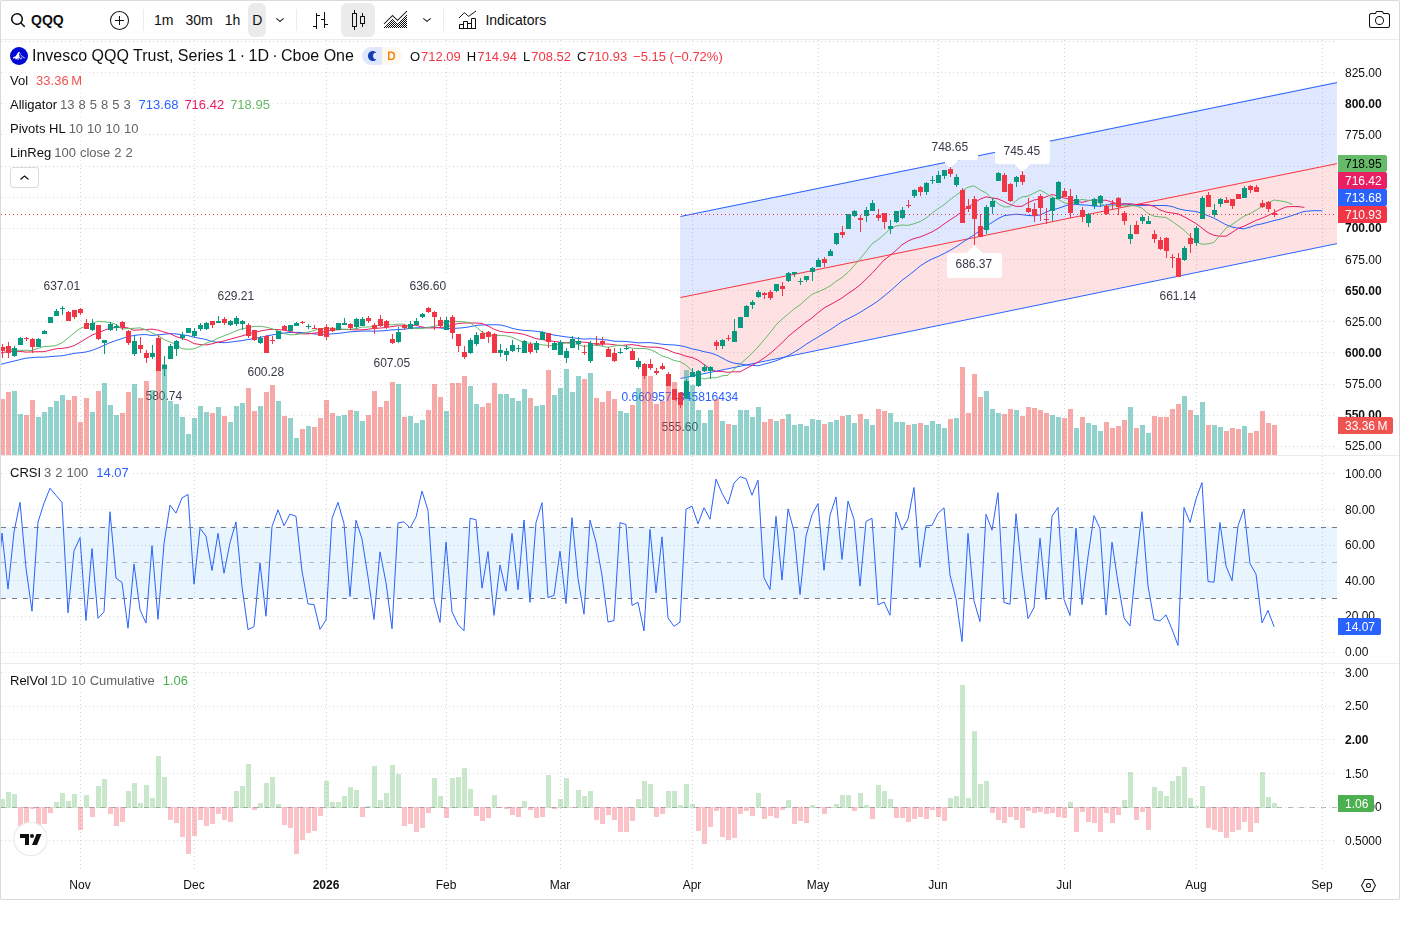1420x950 pixels.
Task: Expand the chart type dropdown arrow
Action: point(427,20)
